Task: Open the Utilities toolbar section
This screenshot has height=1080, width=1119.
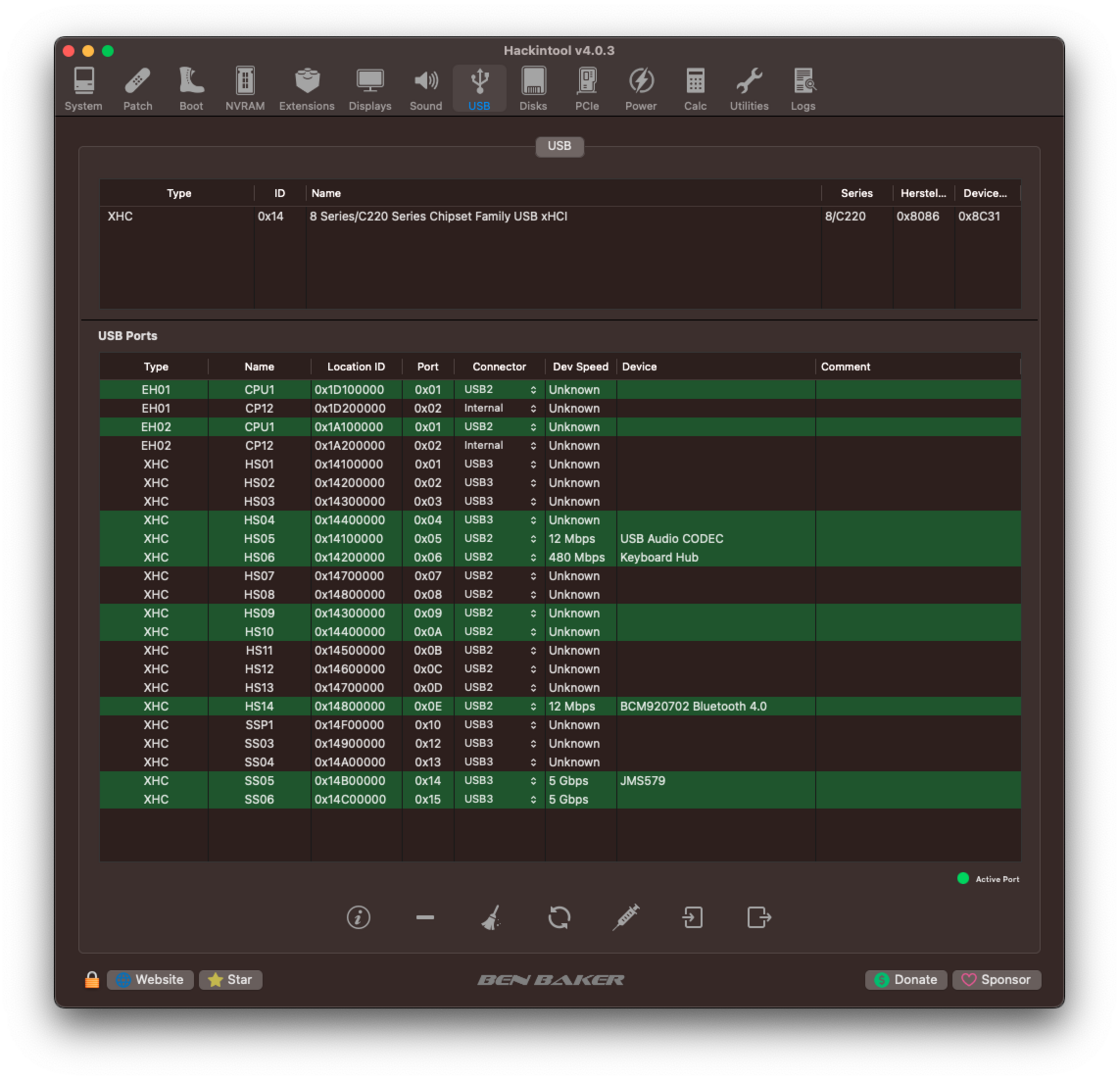Action: 749,89
